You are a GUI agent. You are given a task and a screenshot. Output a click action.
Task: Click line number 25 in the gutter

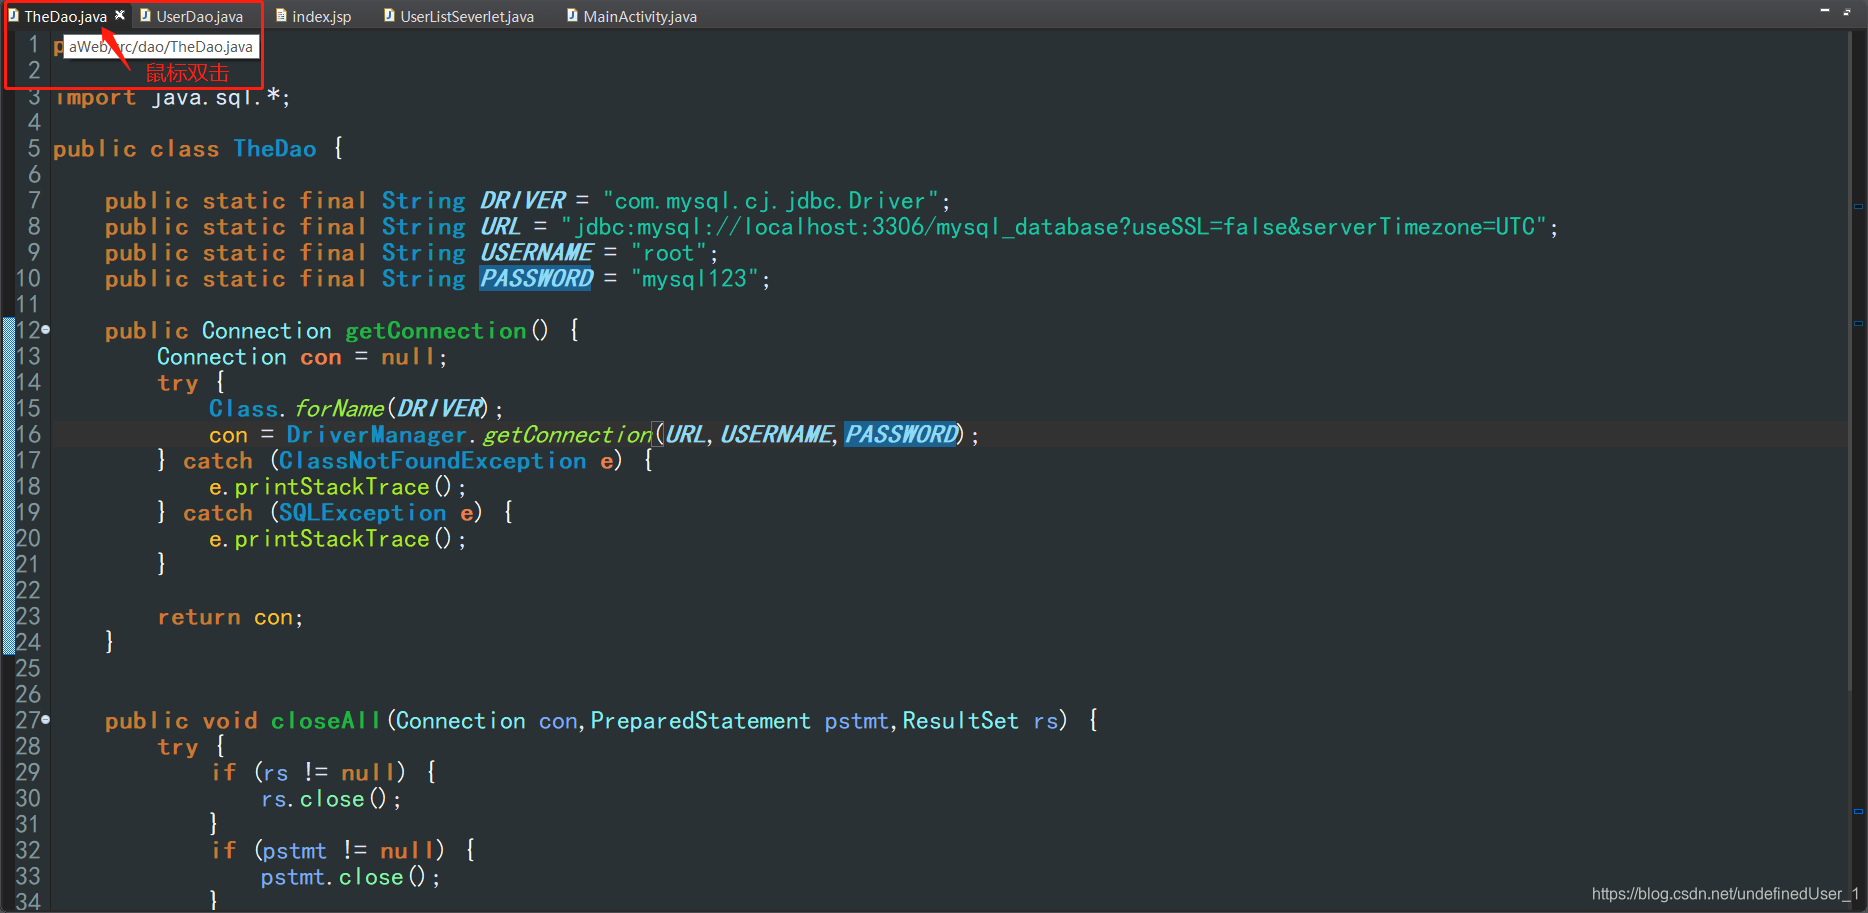pyautogui.click(x=28, y=668)
